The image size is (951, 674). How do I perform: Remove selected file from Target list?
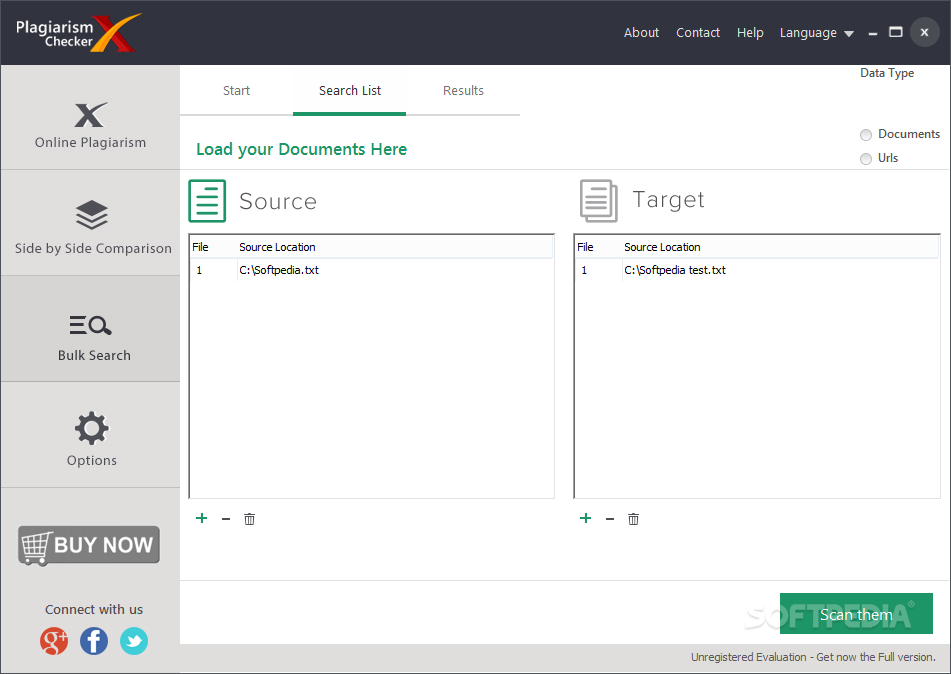click(610, 519)
